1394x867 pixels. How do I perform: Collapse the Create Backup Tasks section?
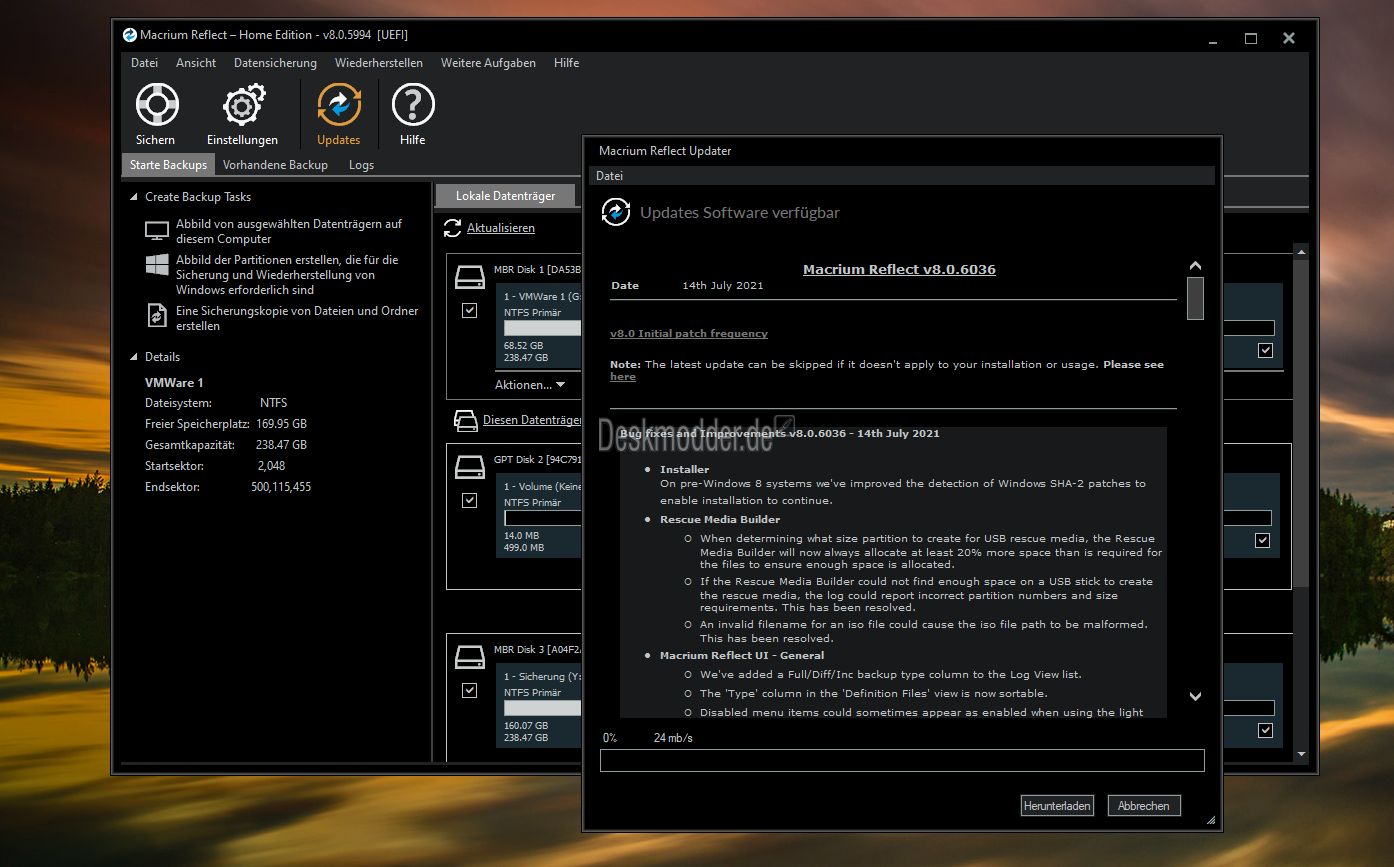click(134, 197)
